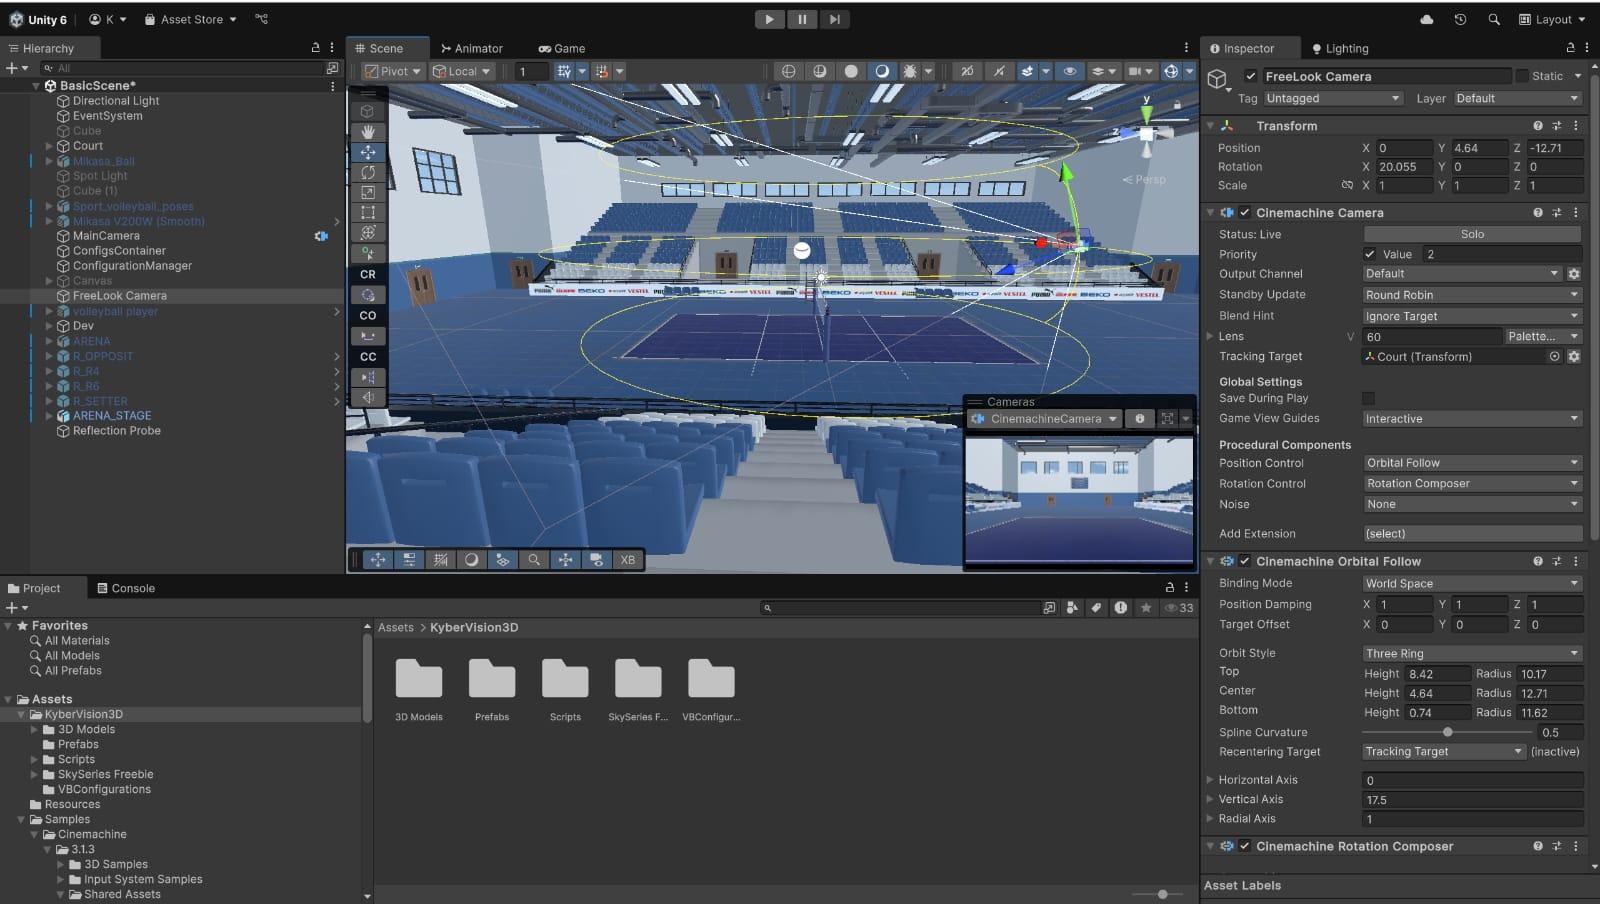Select the Hand view tool
The height and width of the screenshot is (904, 1600).
click(368, 131)
